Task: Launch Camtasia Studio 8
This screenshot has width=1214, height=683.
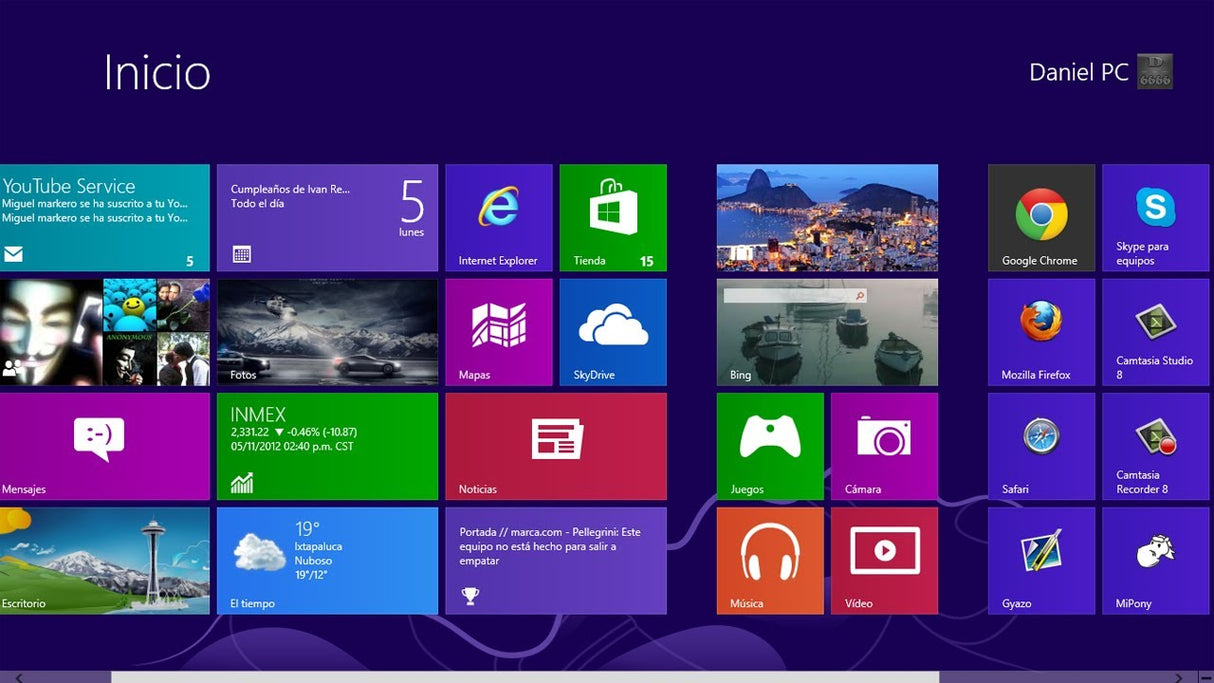Action: 1155,331
